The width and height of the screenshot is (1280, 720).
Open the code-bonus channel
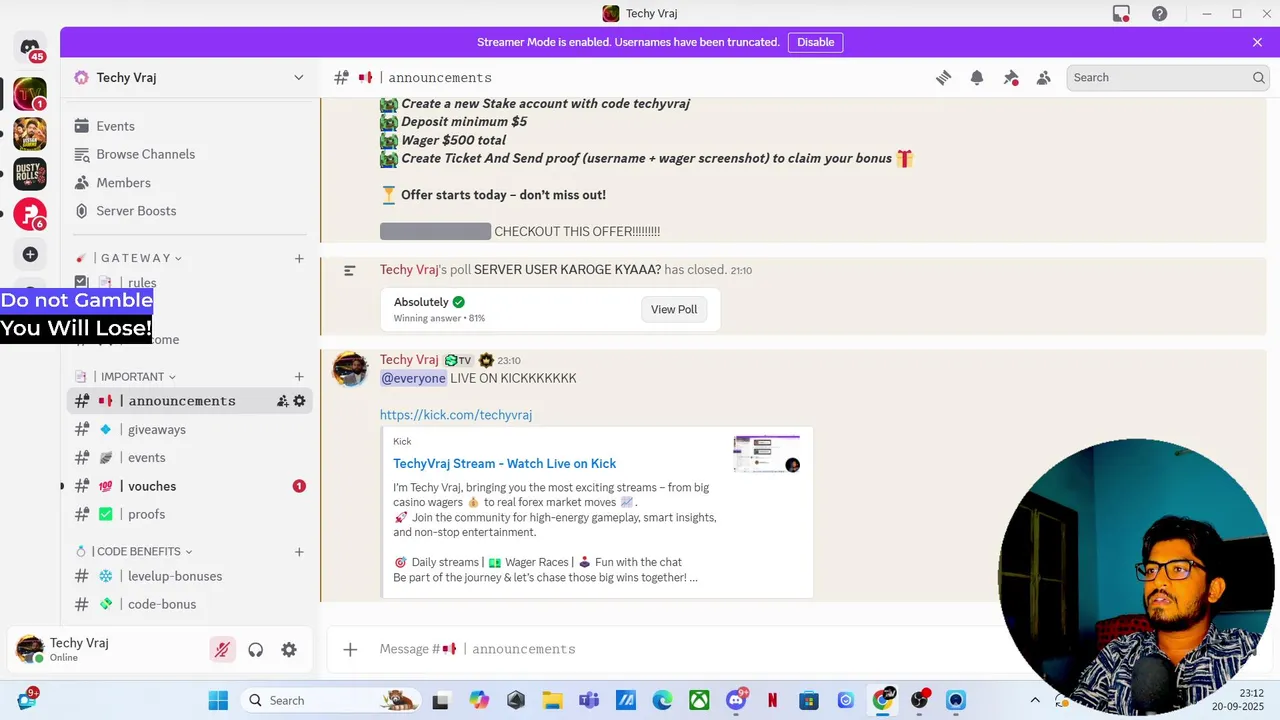pyautogui.click(x=190, y=604)
